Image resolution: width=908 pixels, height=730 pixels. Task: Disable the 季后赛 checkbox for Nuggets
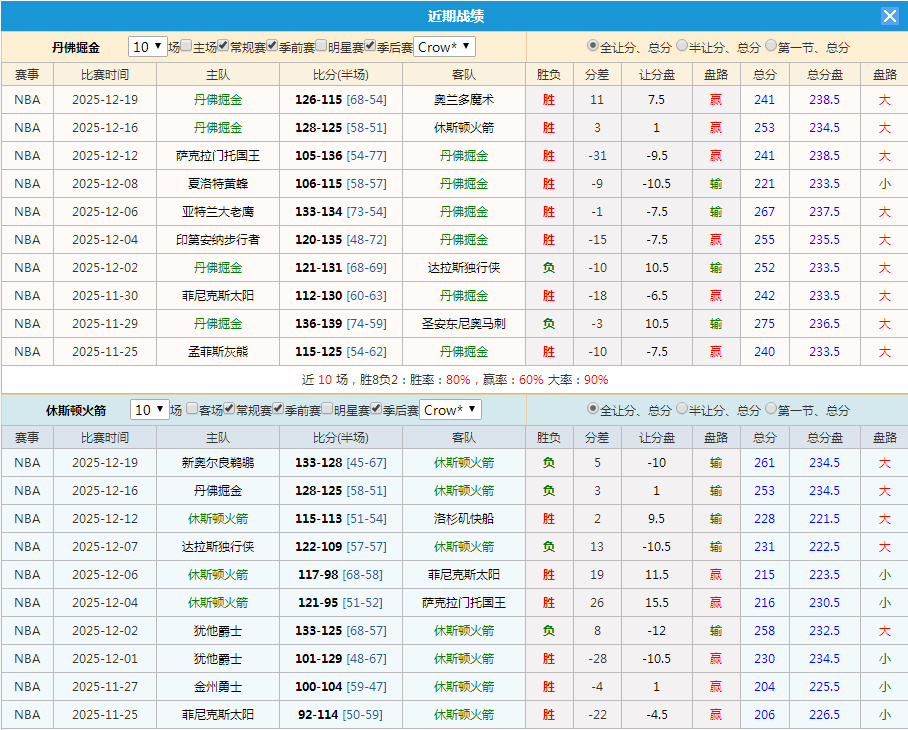pos(370,46)
